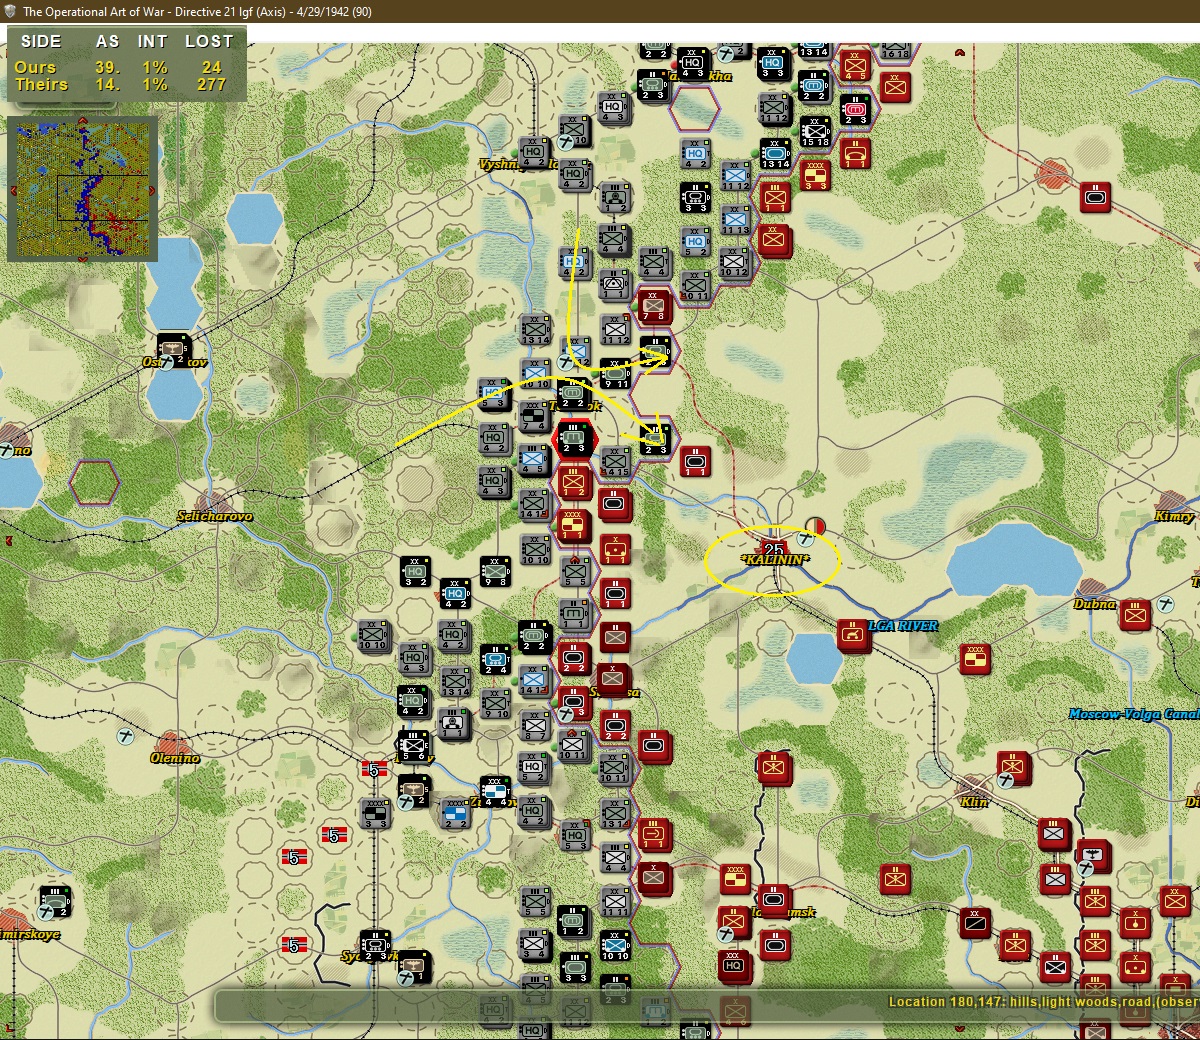1200x1040 pixels.
Task: Select the red XXXX counter east of Kalinin
Action: [x=975, y=658]
